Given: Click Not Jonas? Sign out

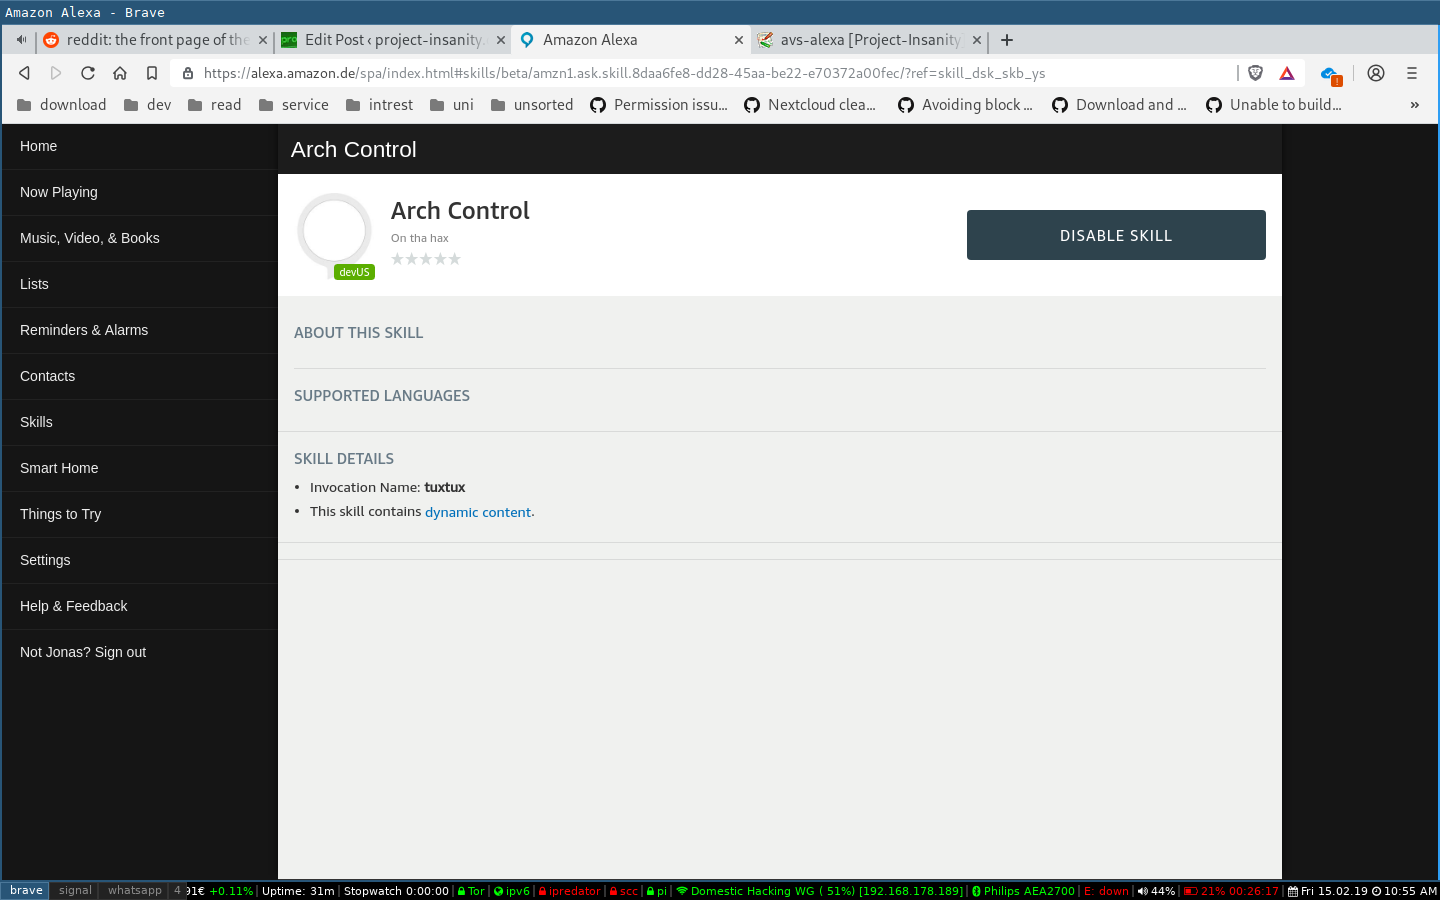Looking at the screenshot, I should click(x=139, y=652).
